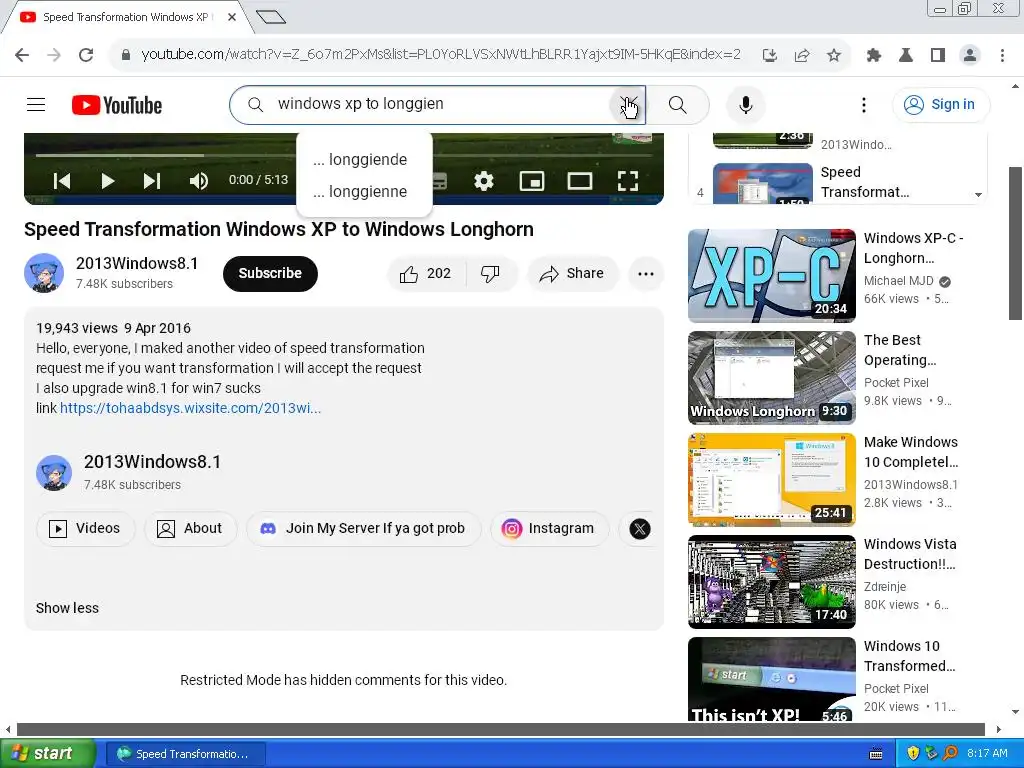Open the YouTube hamburger guide menu
Image resolution: width=1024 pixels, height=768 pixels.
(36, 104)
